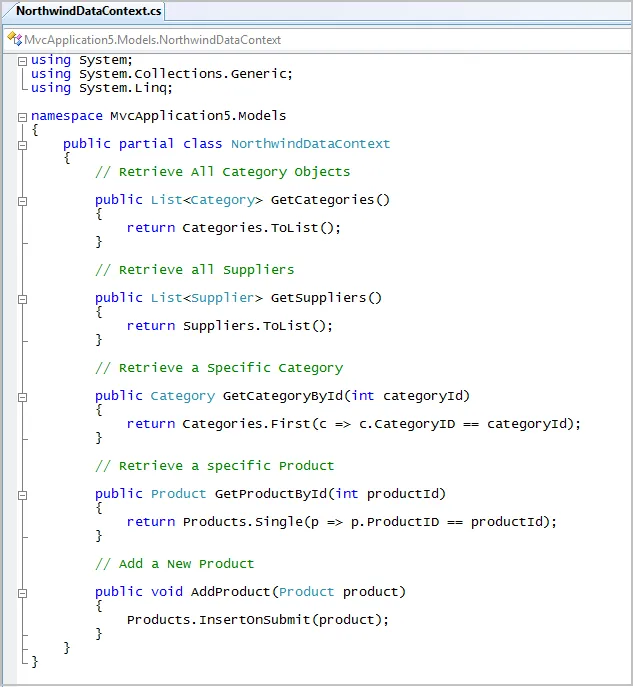Open the MvcApplication5.Models.NorthwindDataContext class dropdown

[317, 40]
